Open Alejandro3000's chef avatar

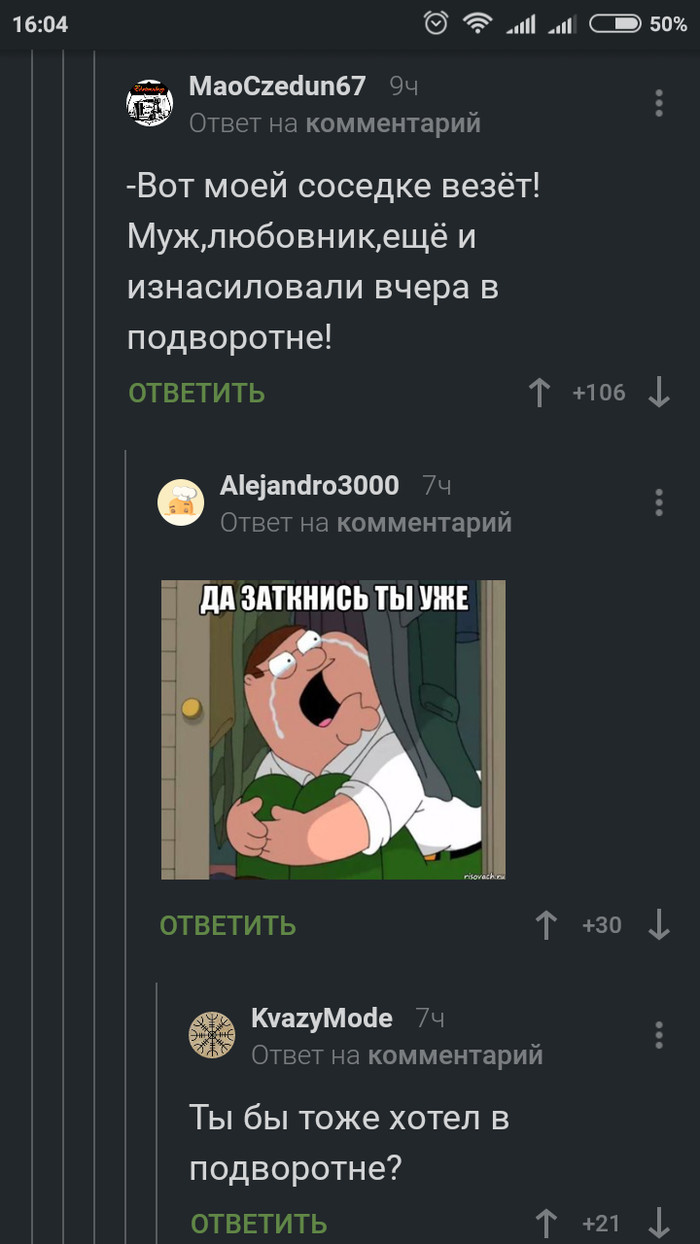(x=181, y=502)
